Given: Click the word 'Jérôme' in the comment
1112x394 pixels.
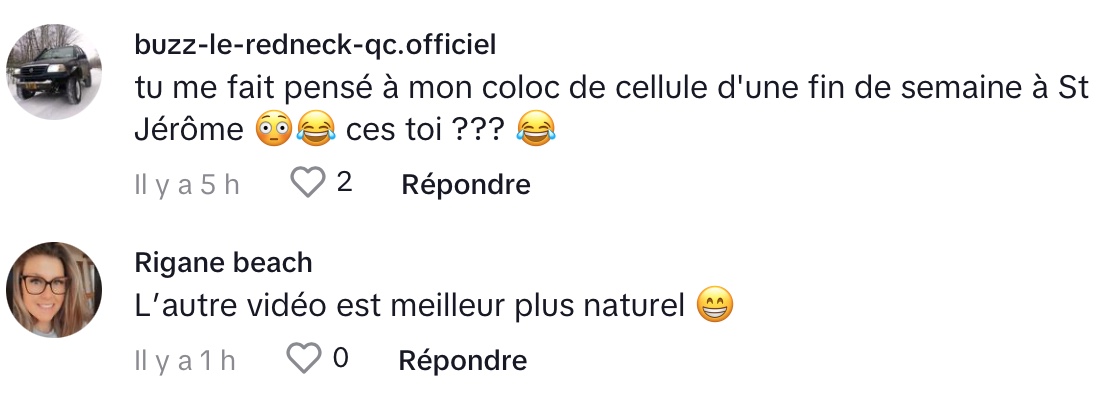Looking at the screenshot, I should 189,131.
